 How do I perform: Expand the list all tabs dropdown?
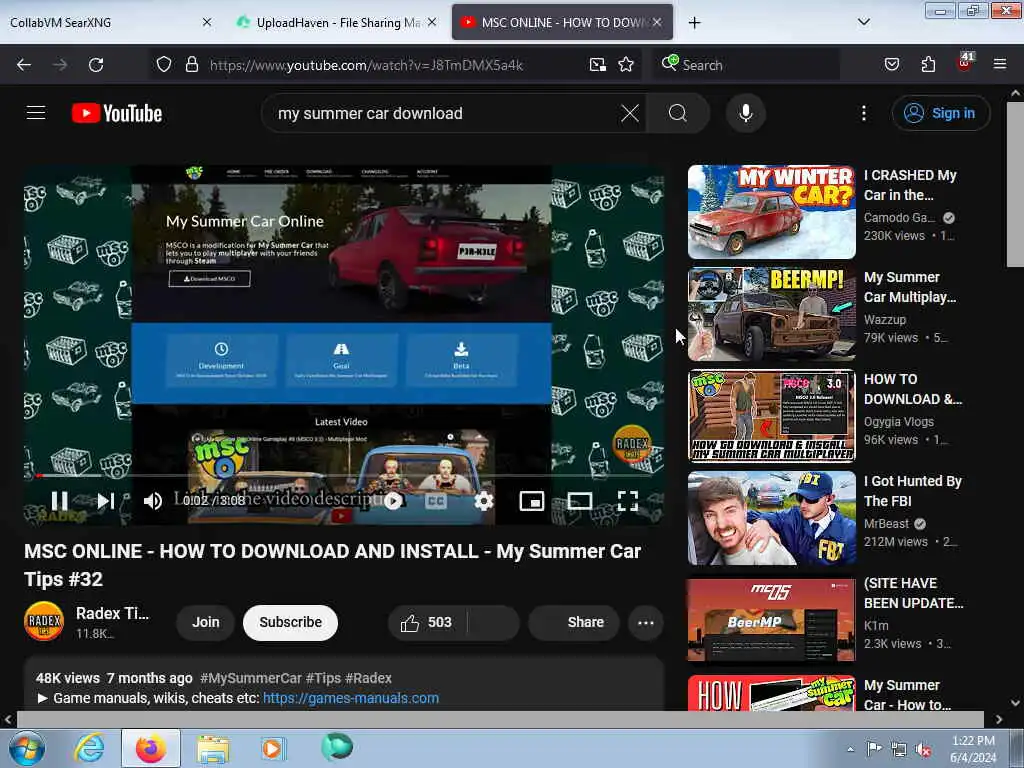click(863, 22)
